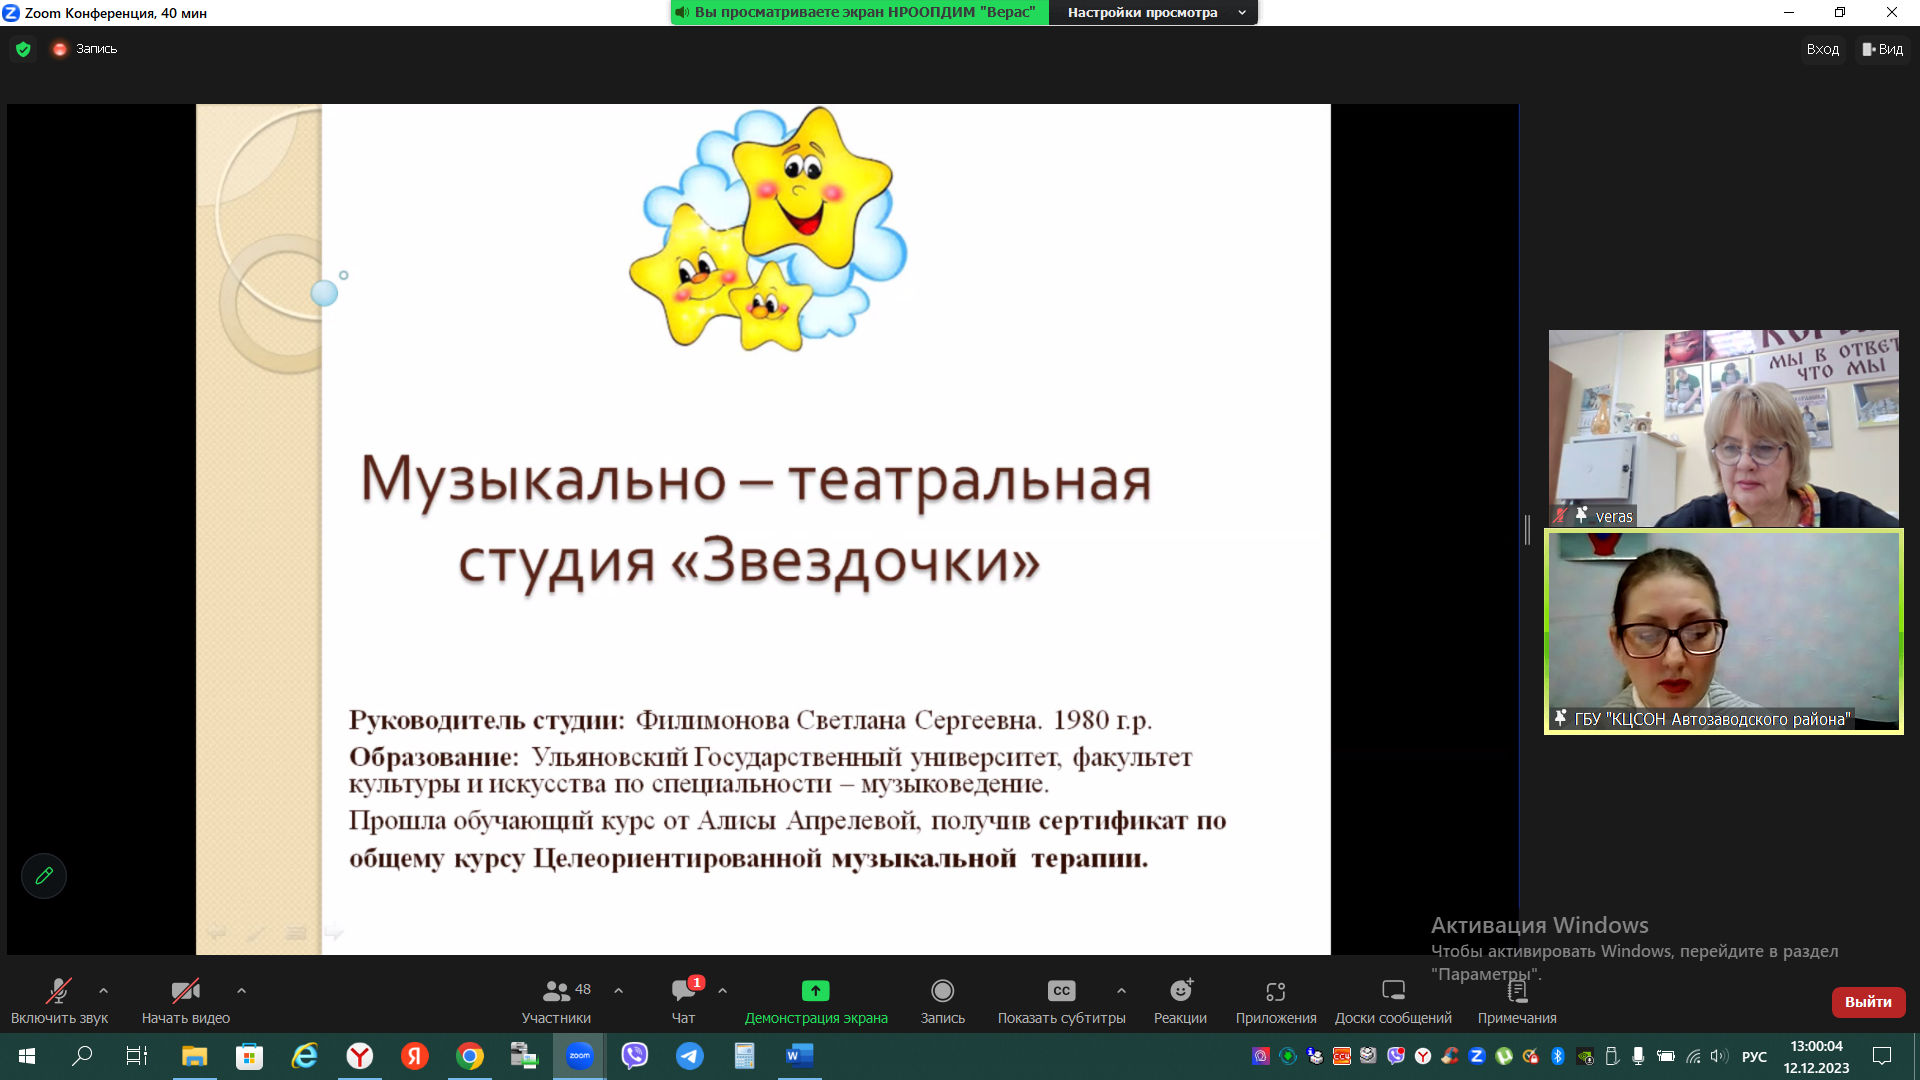Click the screen sharing status banner
1920x1080 pixels.
860,13
